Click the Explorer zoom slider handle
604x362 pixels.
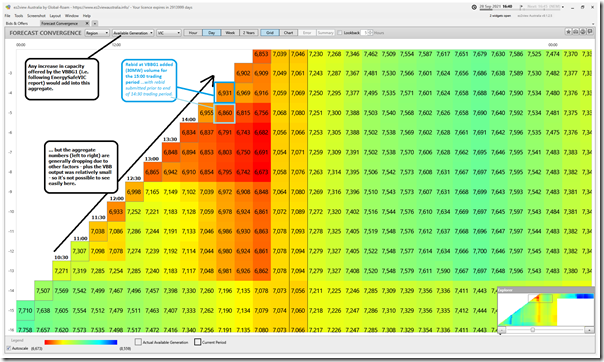pyautogui.click(x=533, y=330)
